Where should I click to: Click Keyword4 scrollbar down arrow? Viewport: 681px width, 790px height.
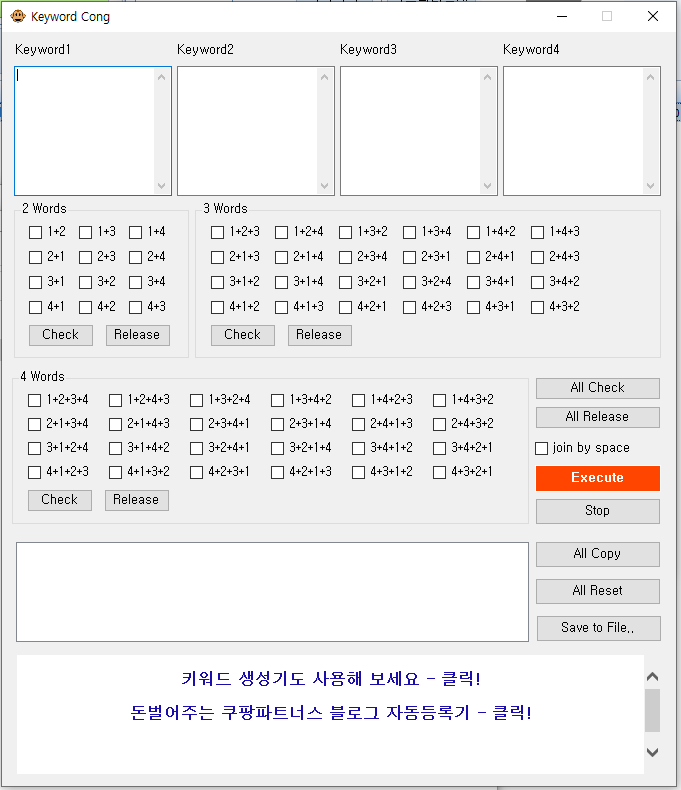coord(650,185)
